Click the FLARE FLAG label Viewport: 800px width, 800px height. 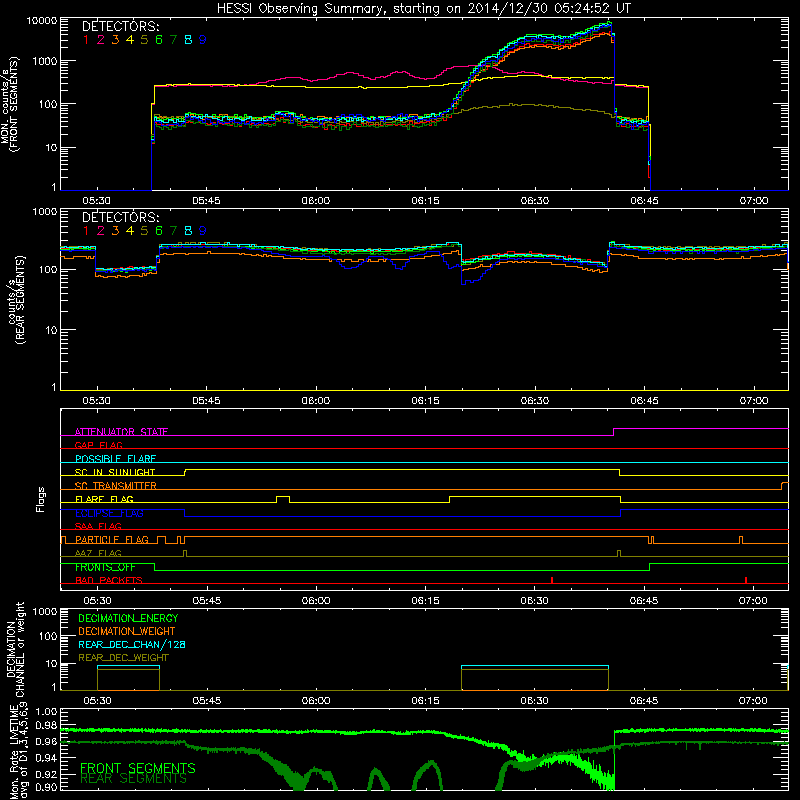[104, 499]
